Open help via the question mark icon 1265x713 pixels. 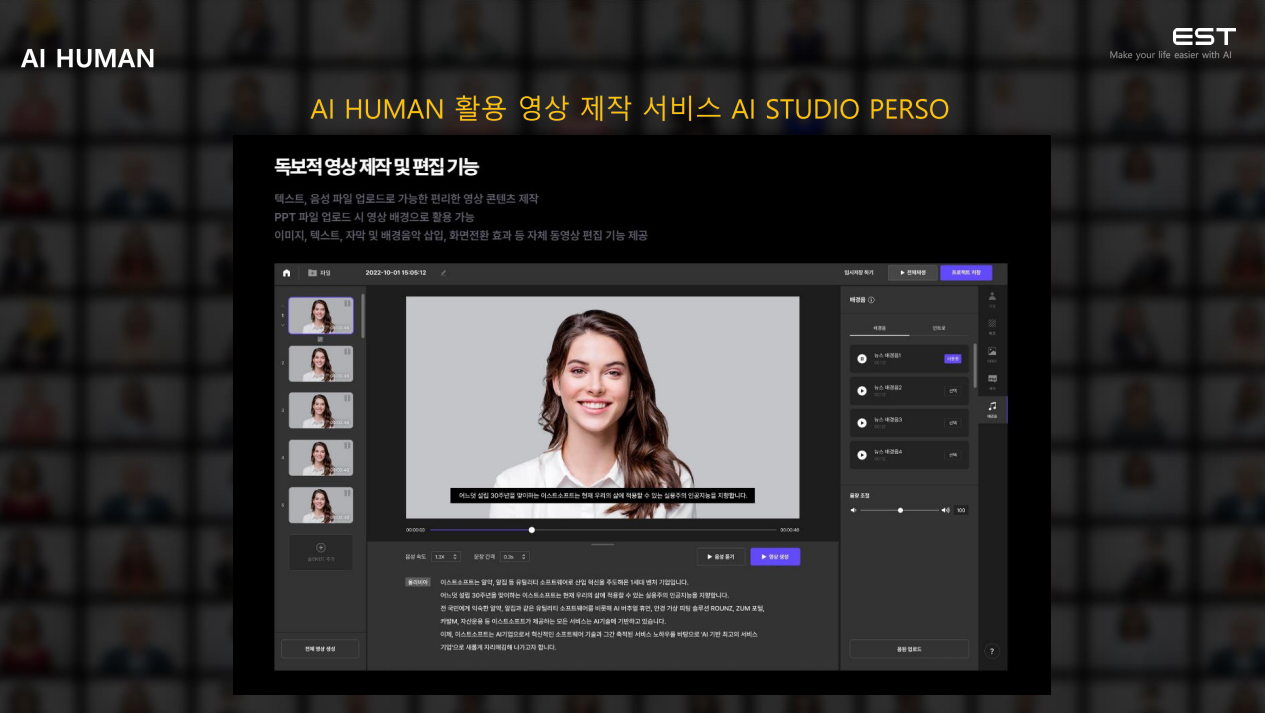tap(991, 650)
